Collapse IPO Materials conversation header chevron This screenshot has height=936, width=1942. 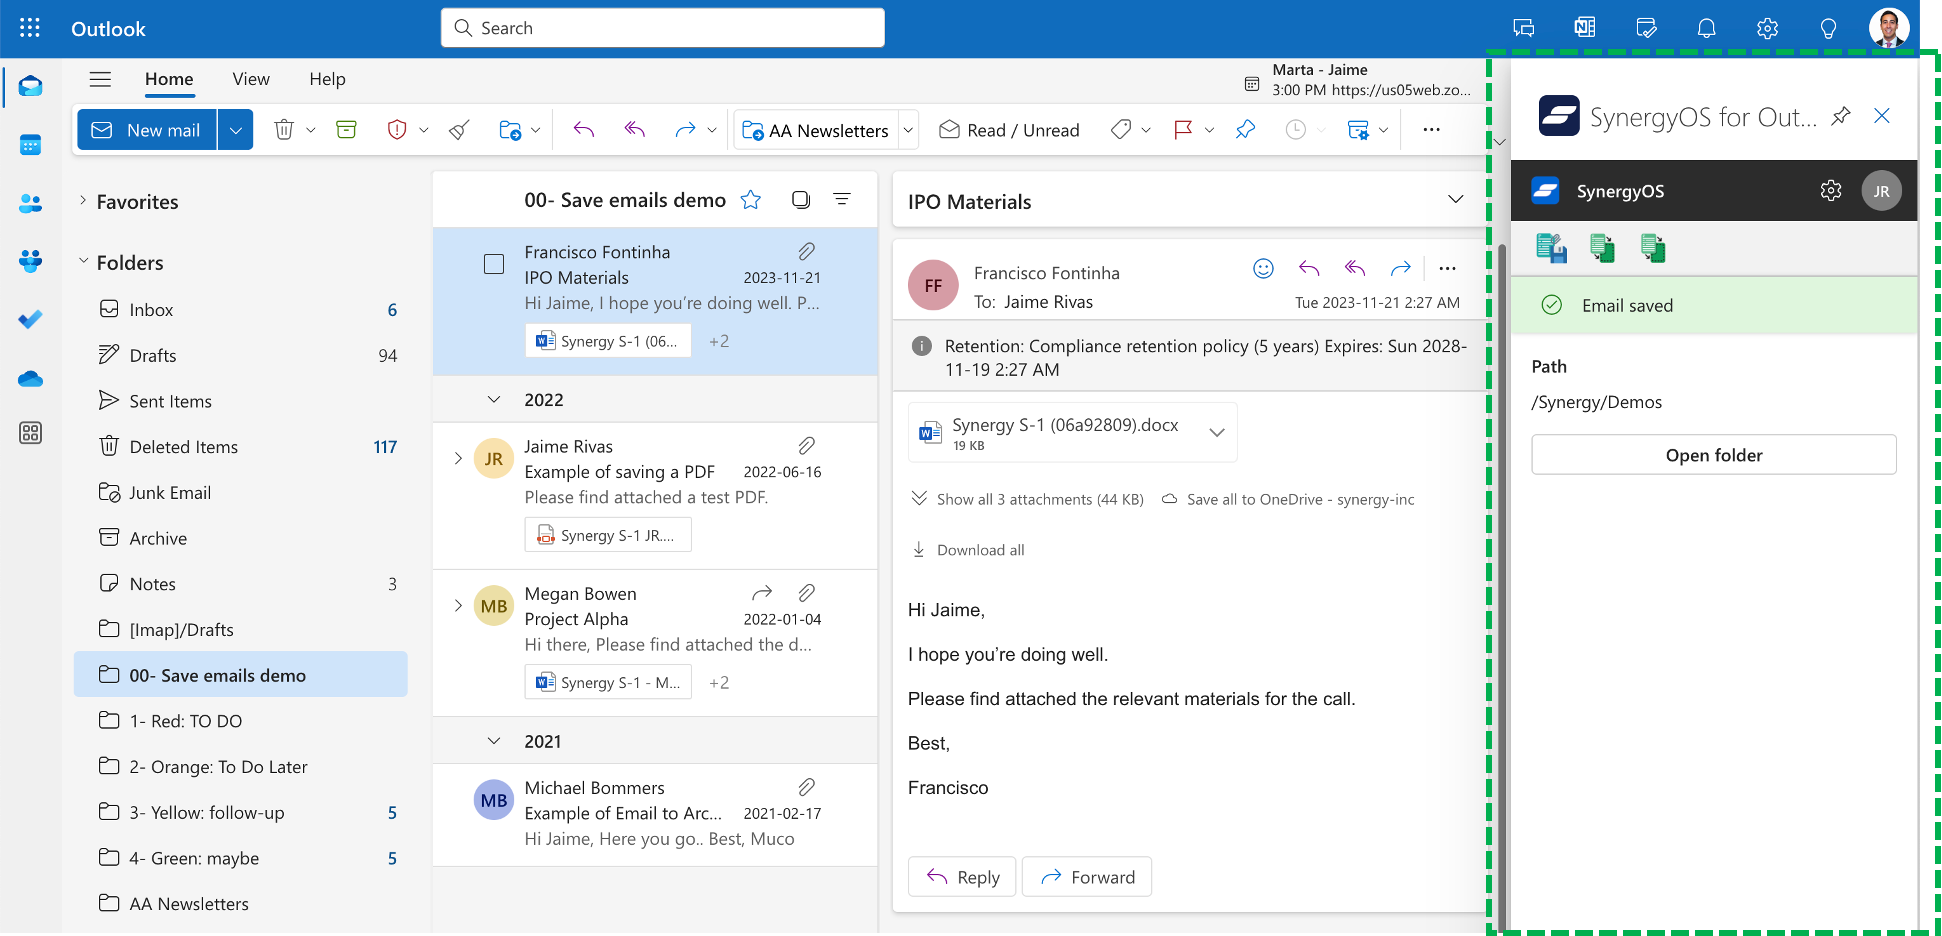(1456, 199)
